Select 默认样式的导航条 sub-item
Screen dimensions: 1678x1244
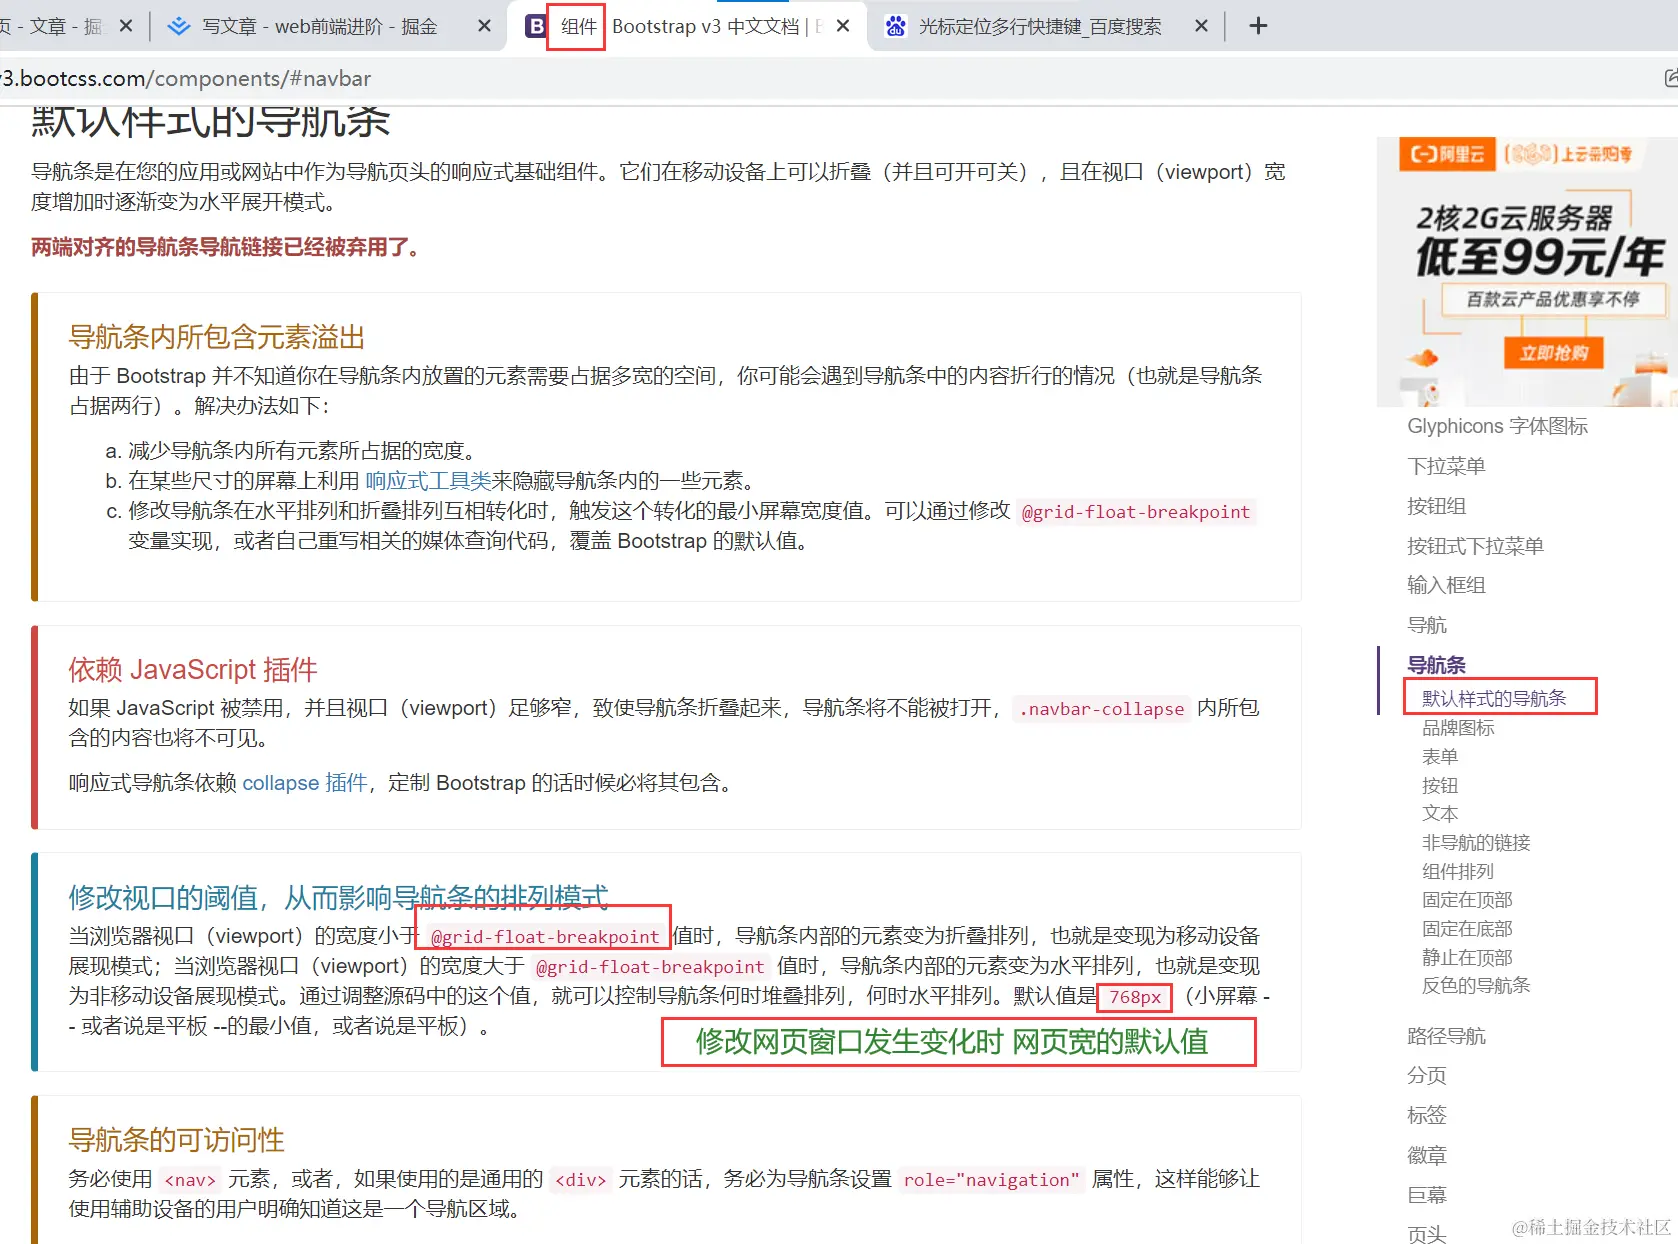[1494, 698]
